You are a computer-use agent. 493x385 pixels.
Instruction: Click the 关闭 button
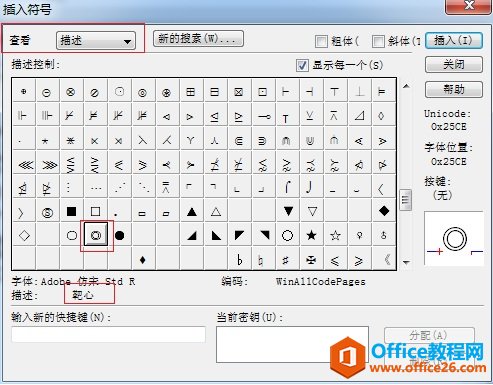454,64
